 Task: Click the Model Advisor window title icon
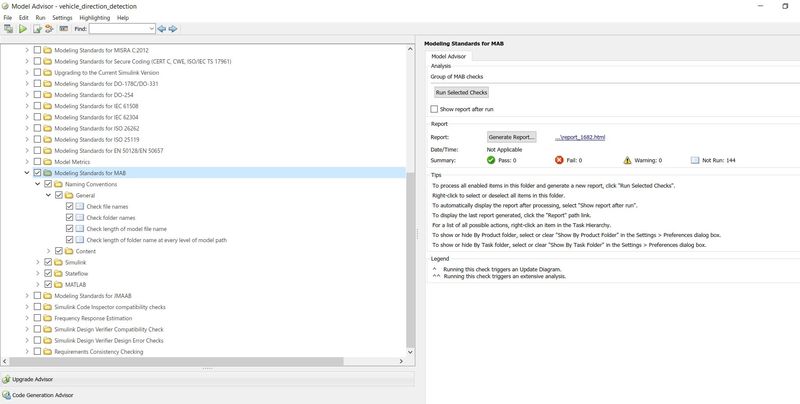tap(5, 6)
